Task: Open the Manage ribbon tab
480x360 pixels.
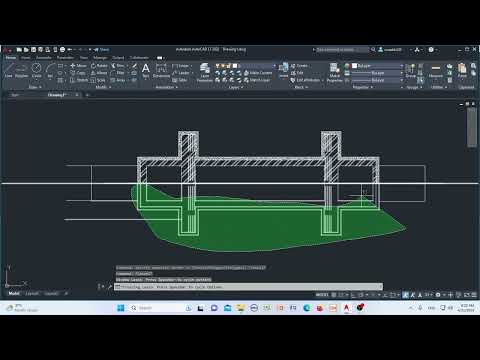Action: pyautogui.click(x=100, y=58)
